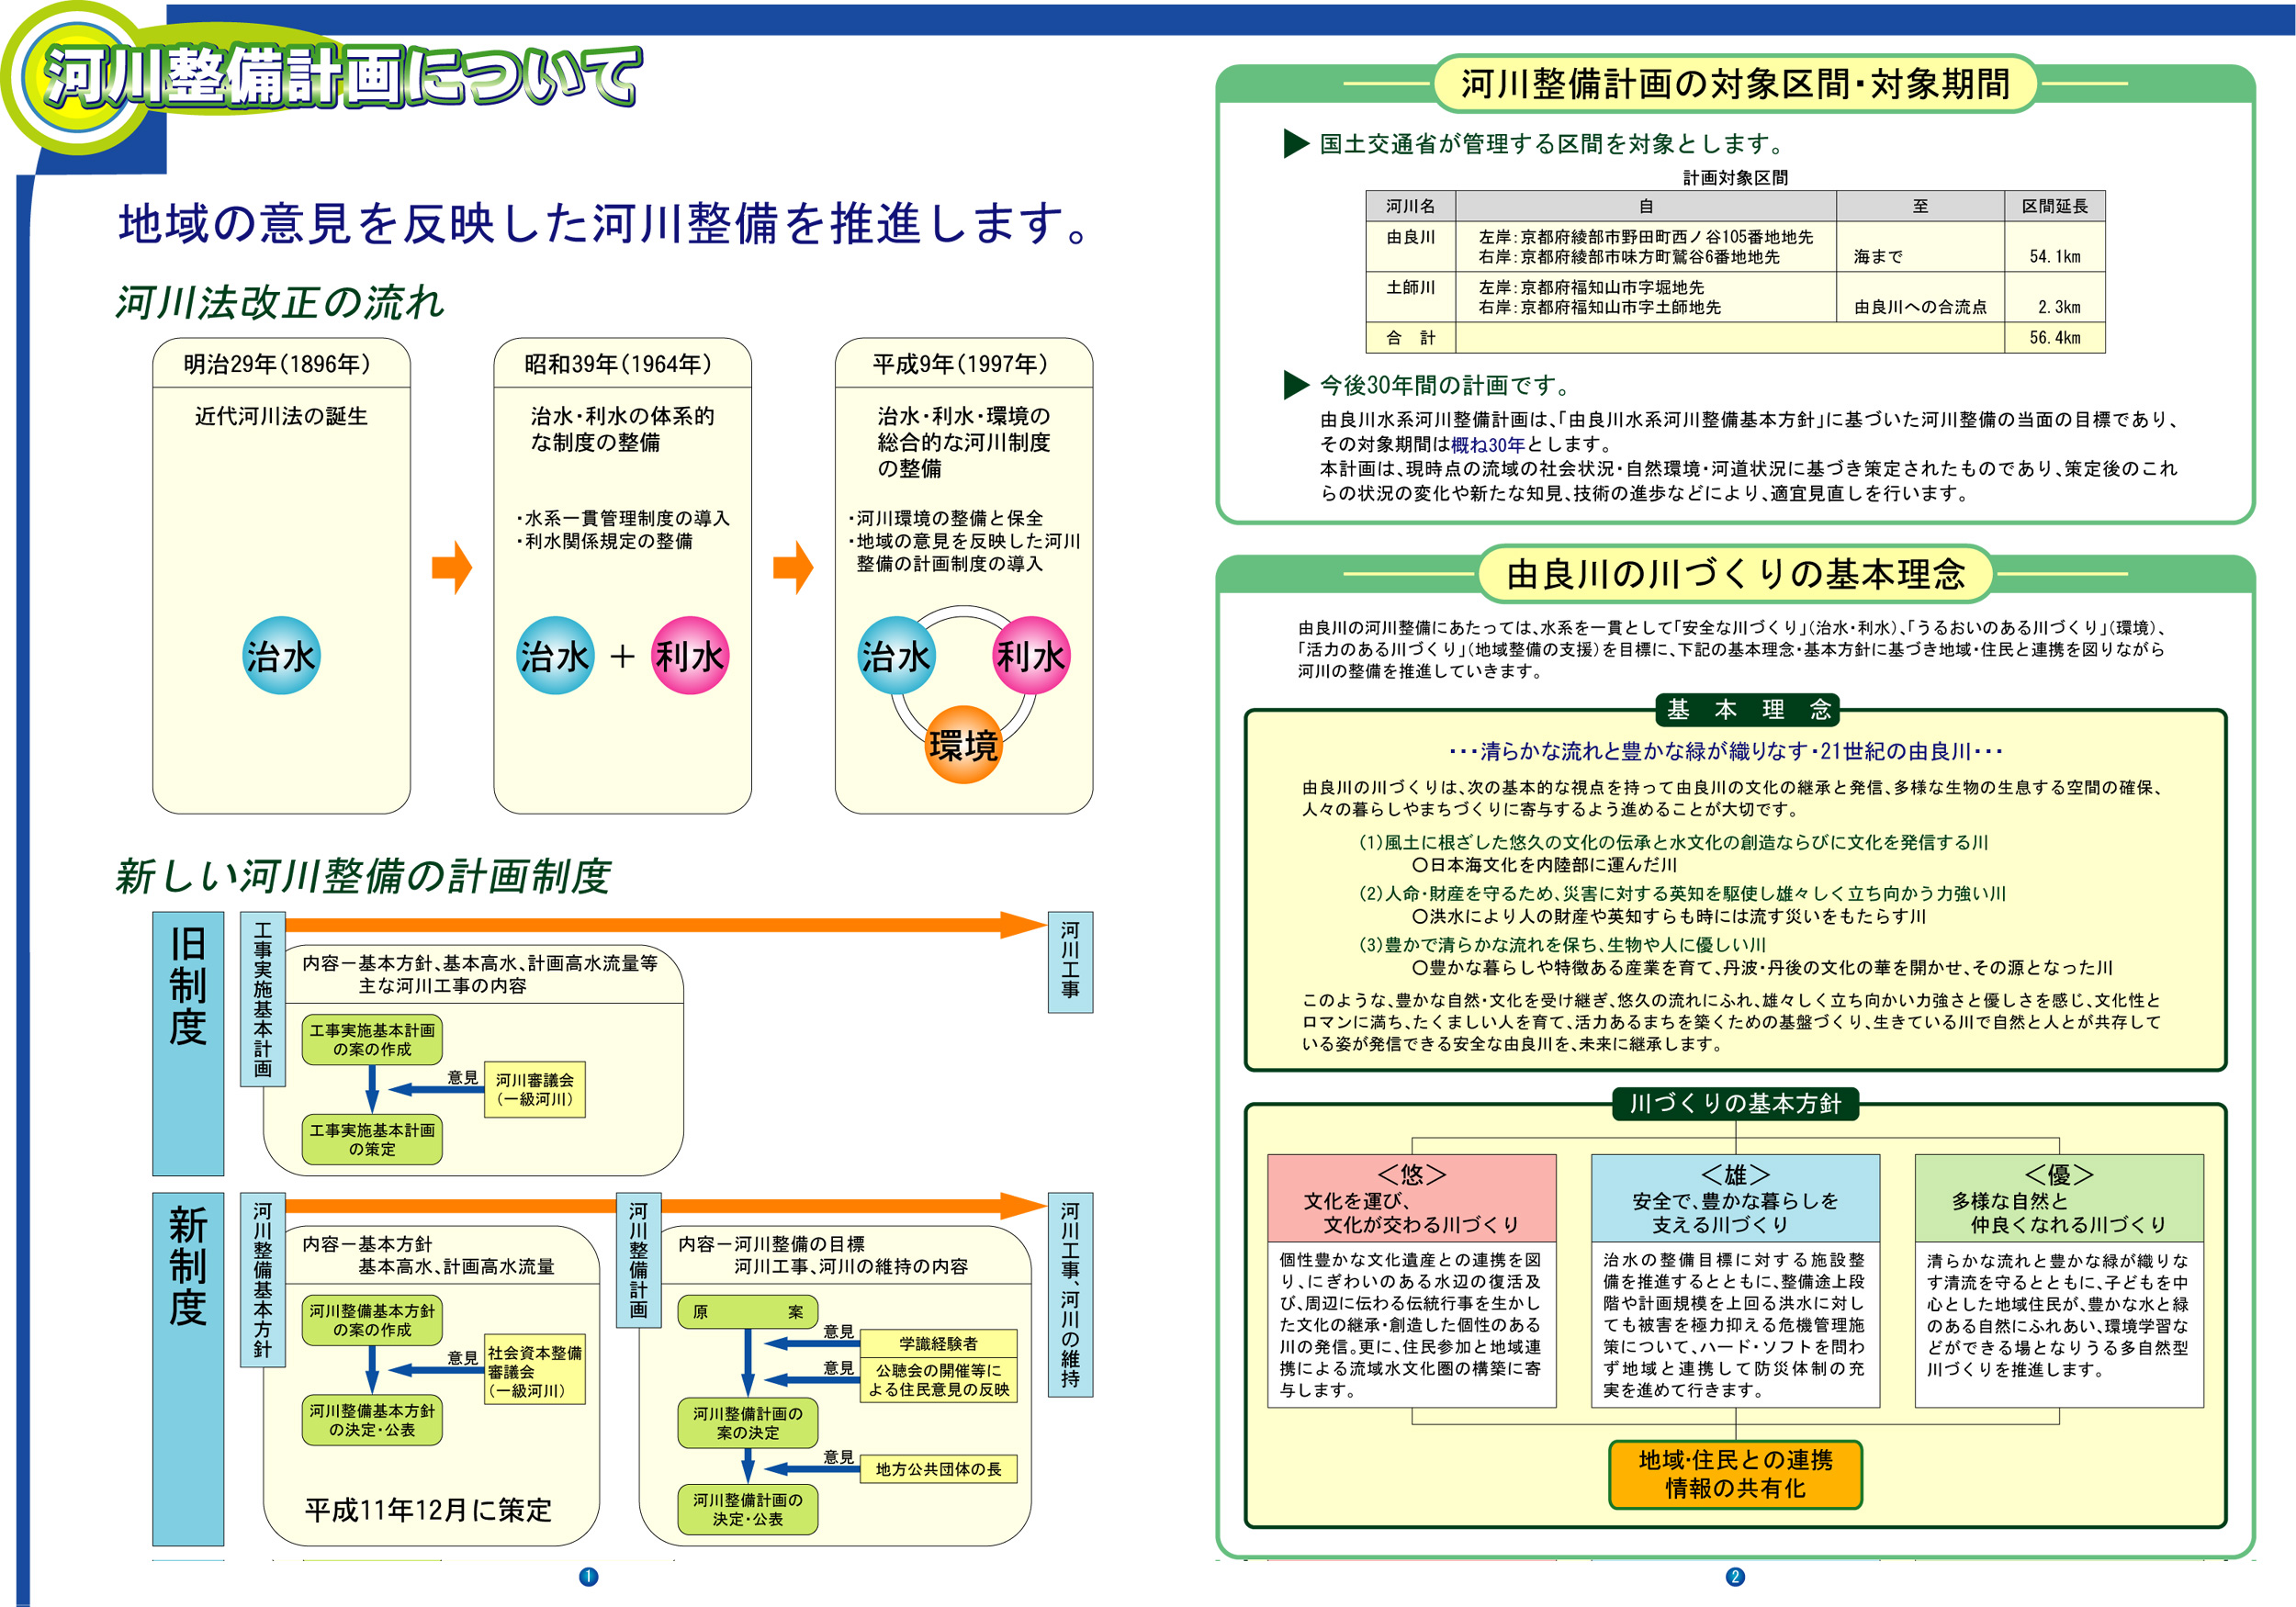Click the 河川審議会 yellow box

534,1089
